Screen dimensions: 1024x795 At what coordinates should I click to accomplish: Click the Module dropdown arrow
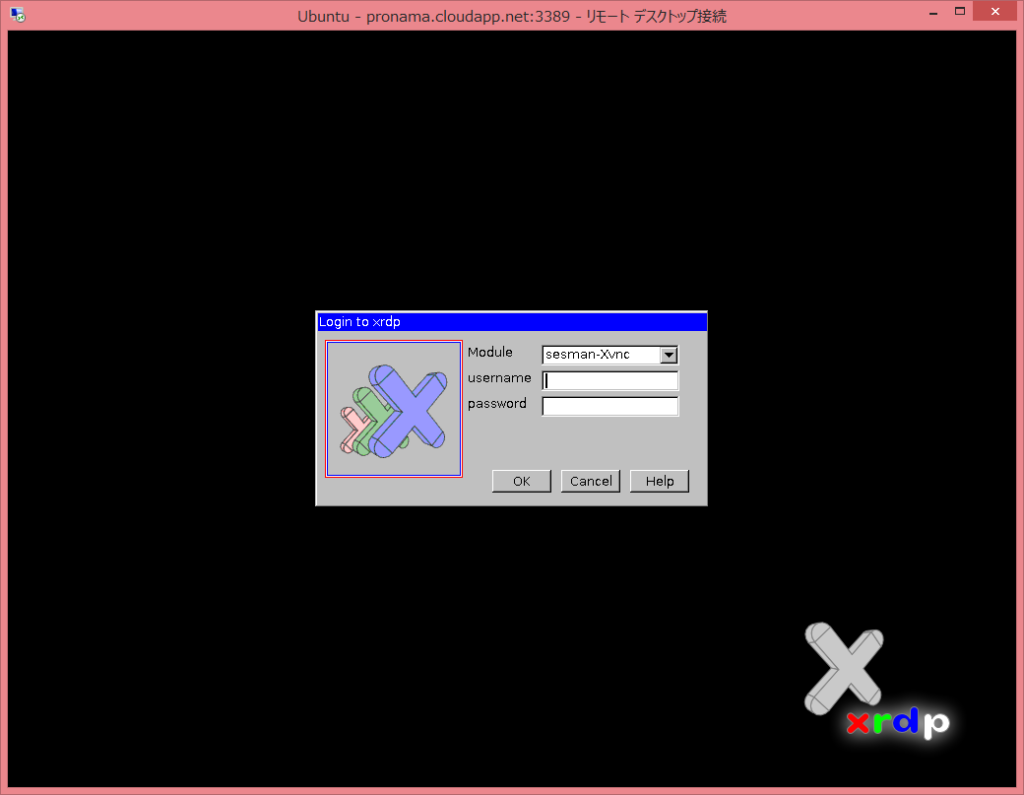[669, 354]
